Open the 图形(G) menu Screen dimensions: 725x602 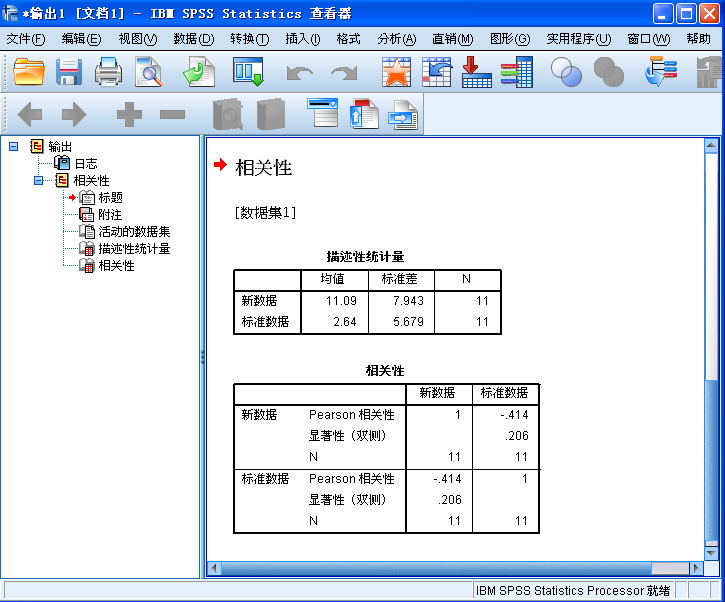pyautogui.click(x=510, y=39)
